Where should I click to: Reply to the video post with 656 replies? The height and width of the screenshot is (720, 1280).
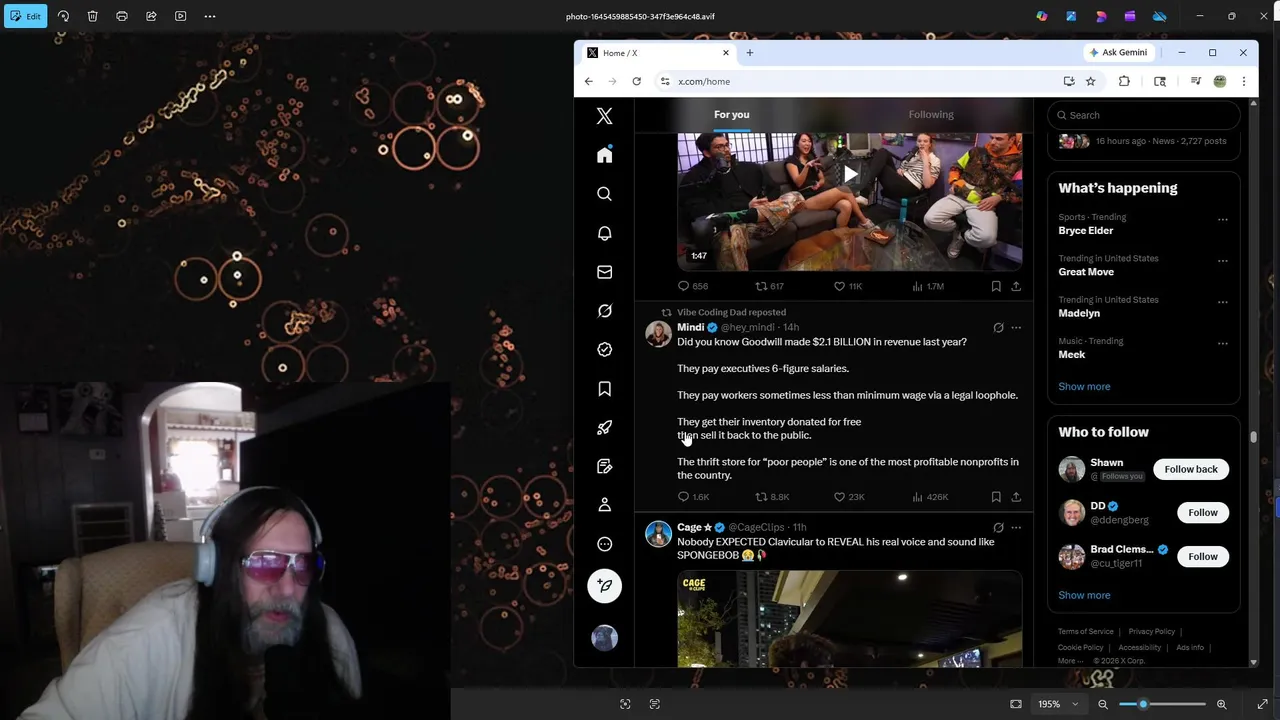pyautogui.click(x=692, y=286)
